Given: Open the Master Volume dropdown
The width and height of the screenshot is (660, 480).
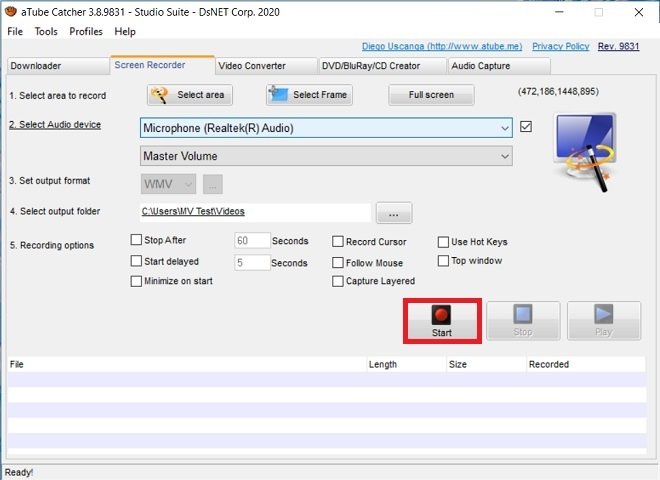Looking at the screenshot, I should (x=326, y=156).
